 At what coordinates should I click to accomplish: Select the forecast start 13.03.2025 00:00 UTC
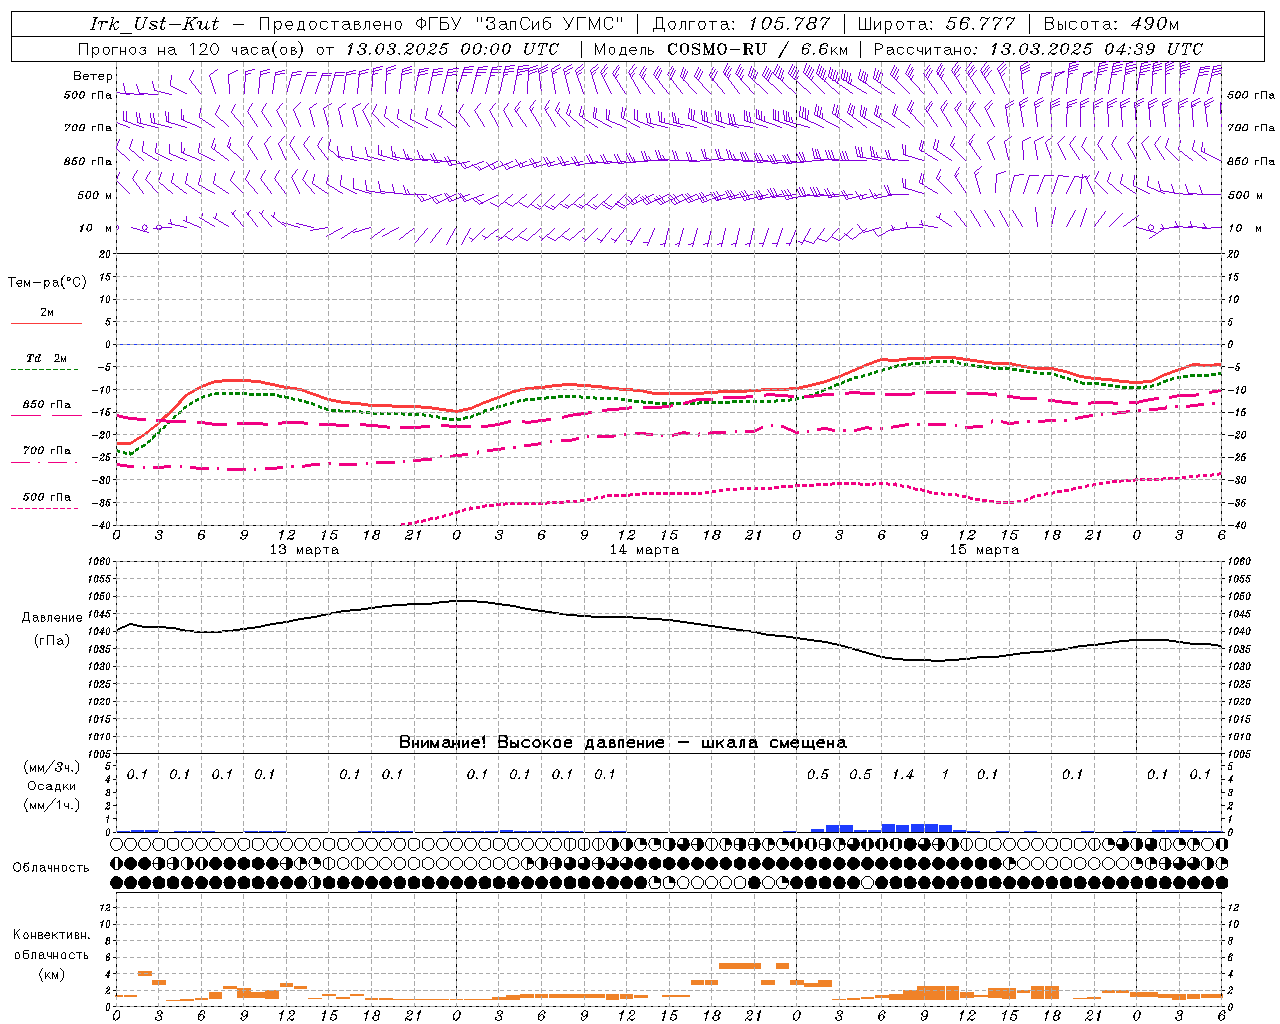452,48
